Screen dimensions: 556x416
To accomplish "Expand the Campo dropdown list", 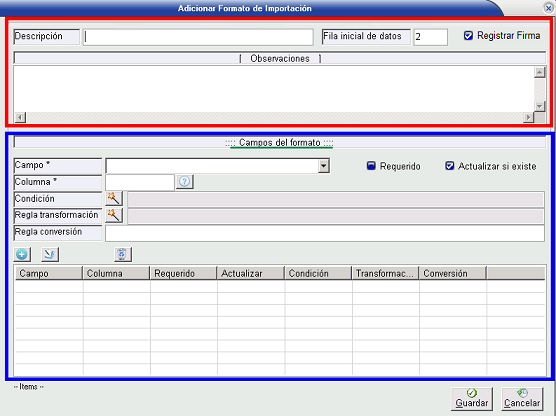I will point(323,166).
